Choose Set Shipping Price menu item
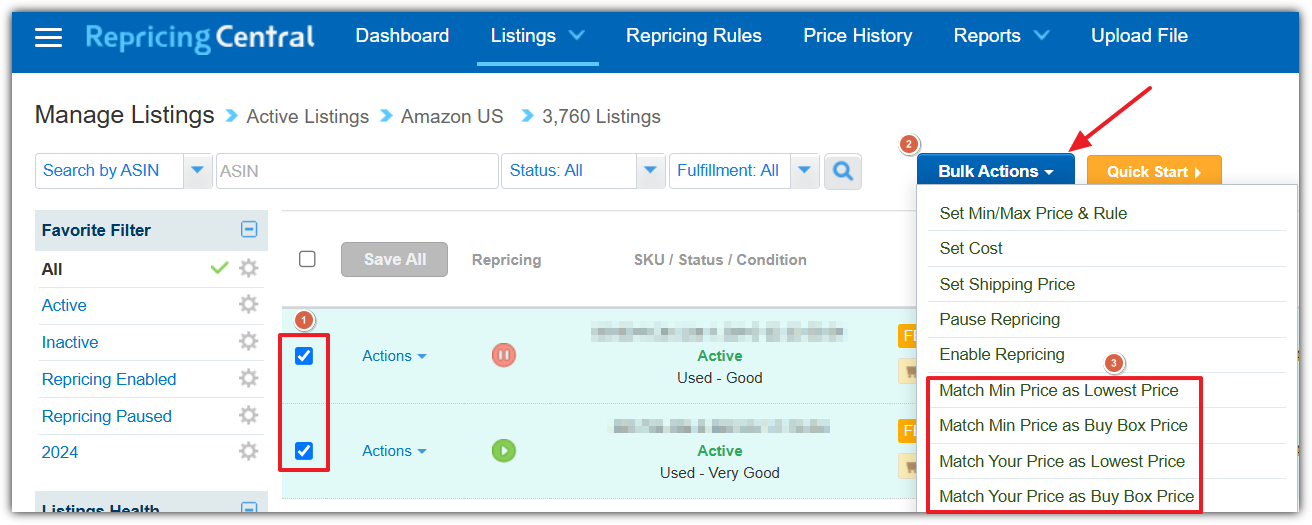 click(x=1007, y=284)
